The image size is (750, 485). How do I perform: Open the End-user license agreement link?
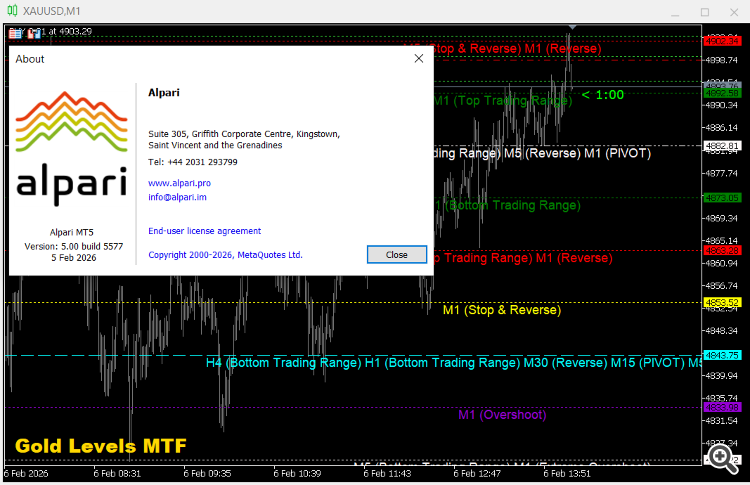205,231
